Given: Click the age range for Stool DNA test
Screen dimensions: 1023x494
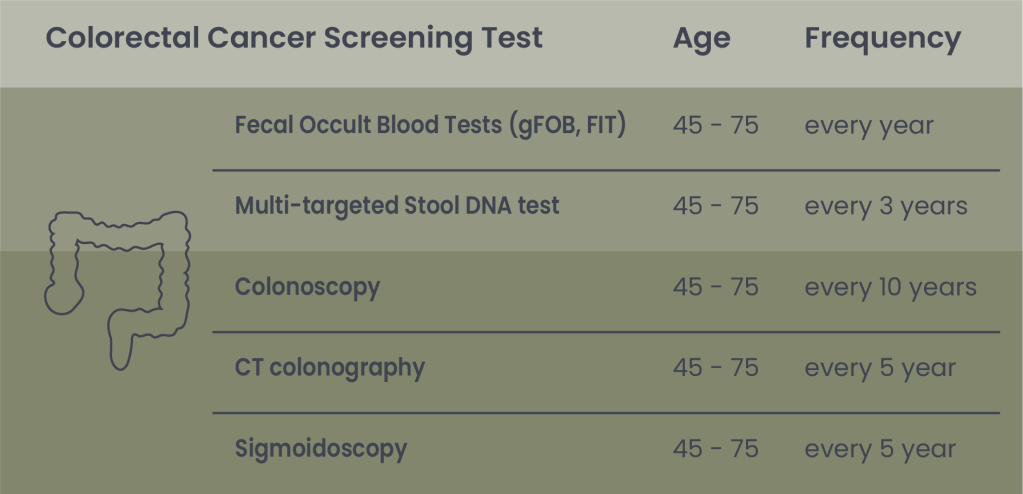Looking at the screenshot, I should (715, 206).
